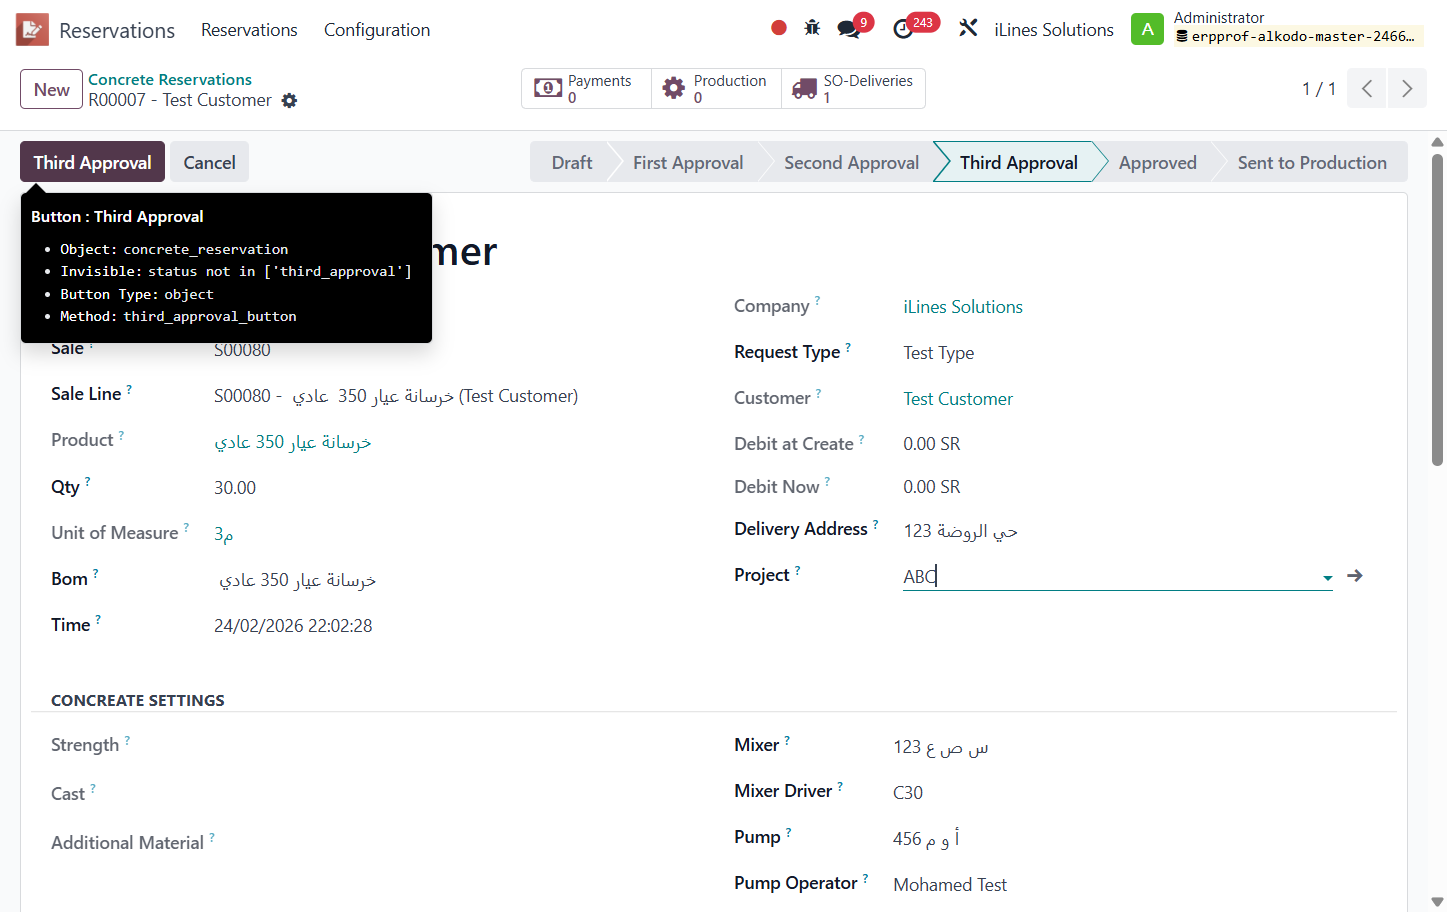Open the Payments smart button
The image size is (1447, 912).
[587, 88]
